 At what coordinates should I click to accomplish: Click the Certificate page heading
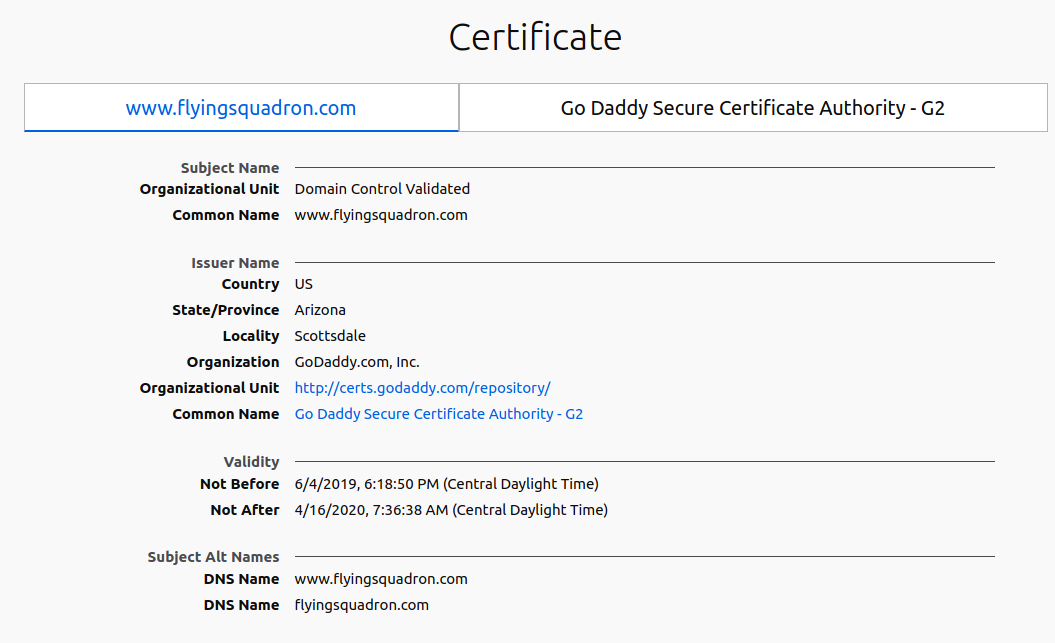coord(535,37)
